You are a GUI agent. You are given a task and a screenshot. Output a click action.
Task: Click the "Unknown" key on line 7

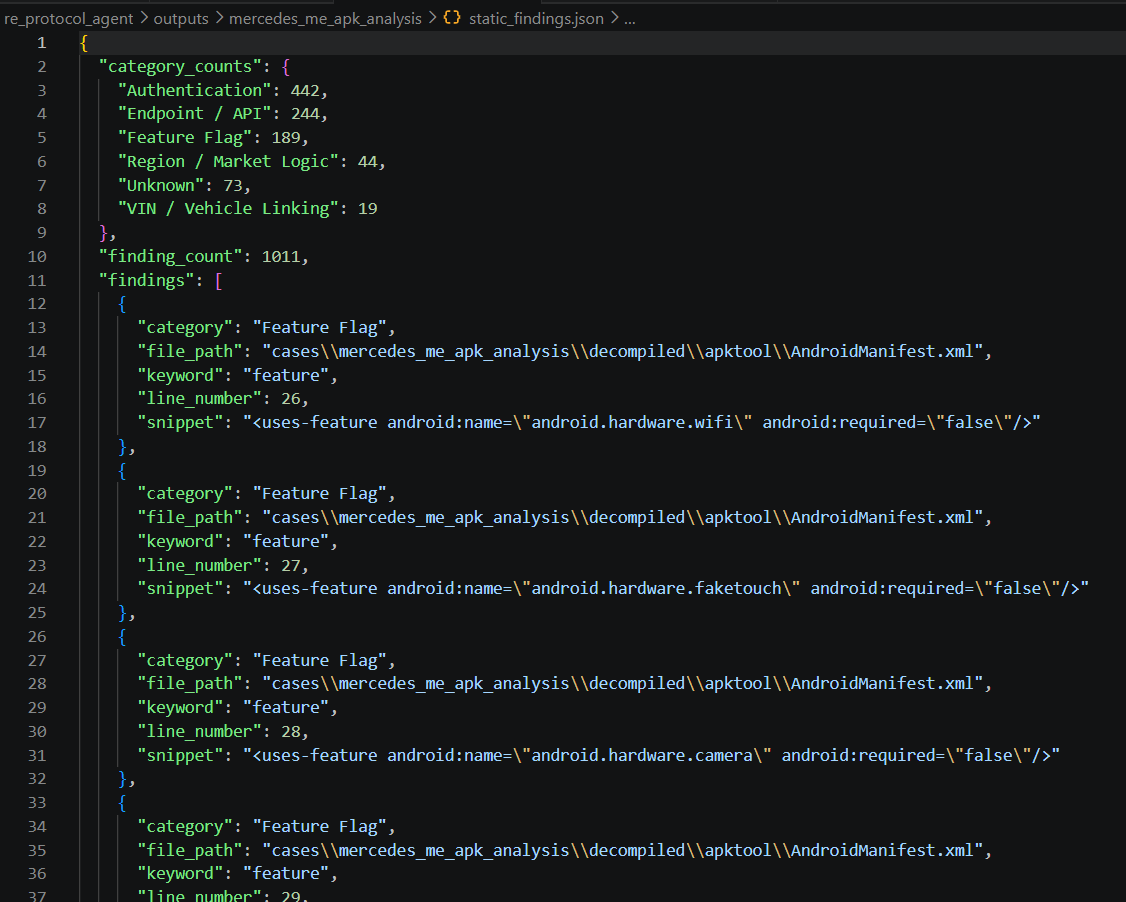pyautogui.click(x=161, y=185)
